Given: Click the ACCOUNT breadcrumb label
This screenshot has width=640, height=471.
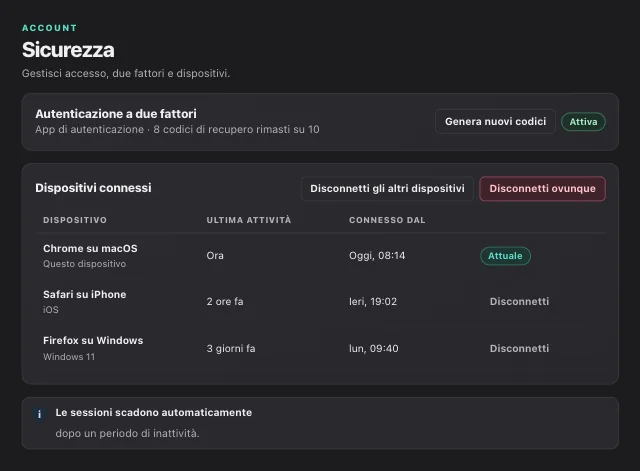Looking at the screenshot, I should tap(49, 28).
